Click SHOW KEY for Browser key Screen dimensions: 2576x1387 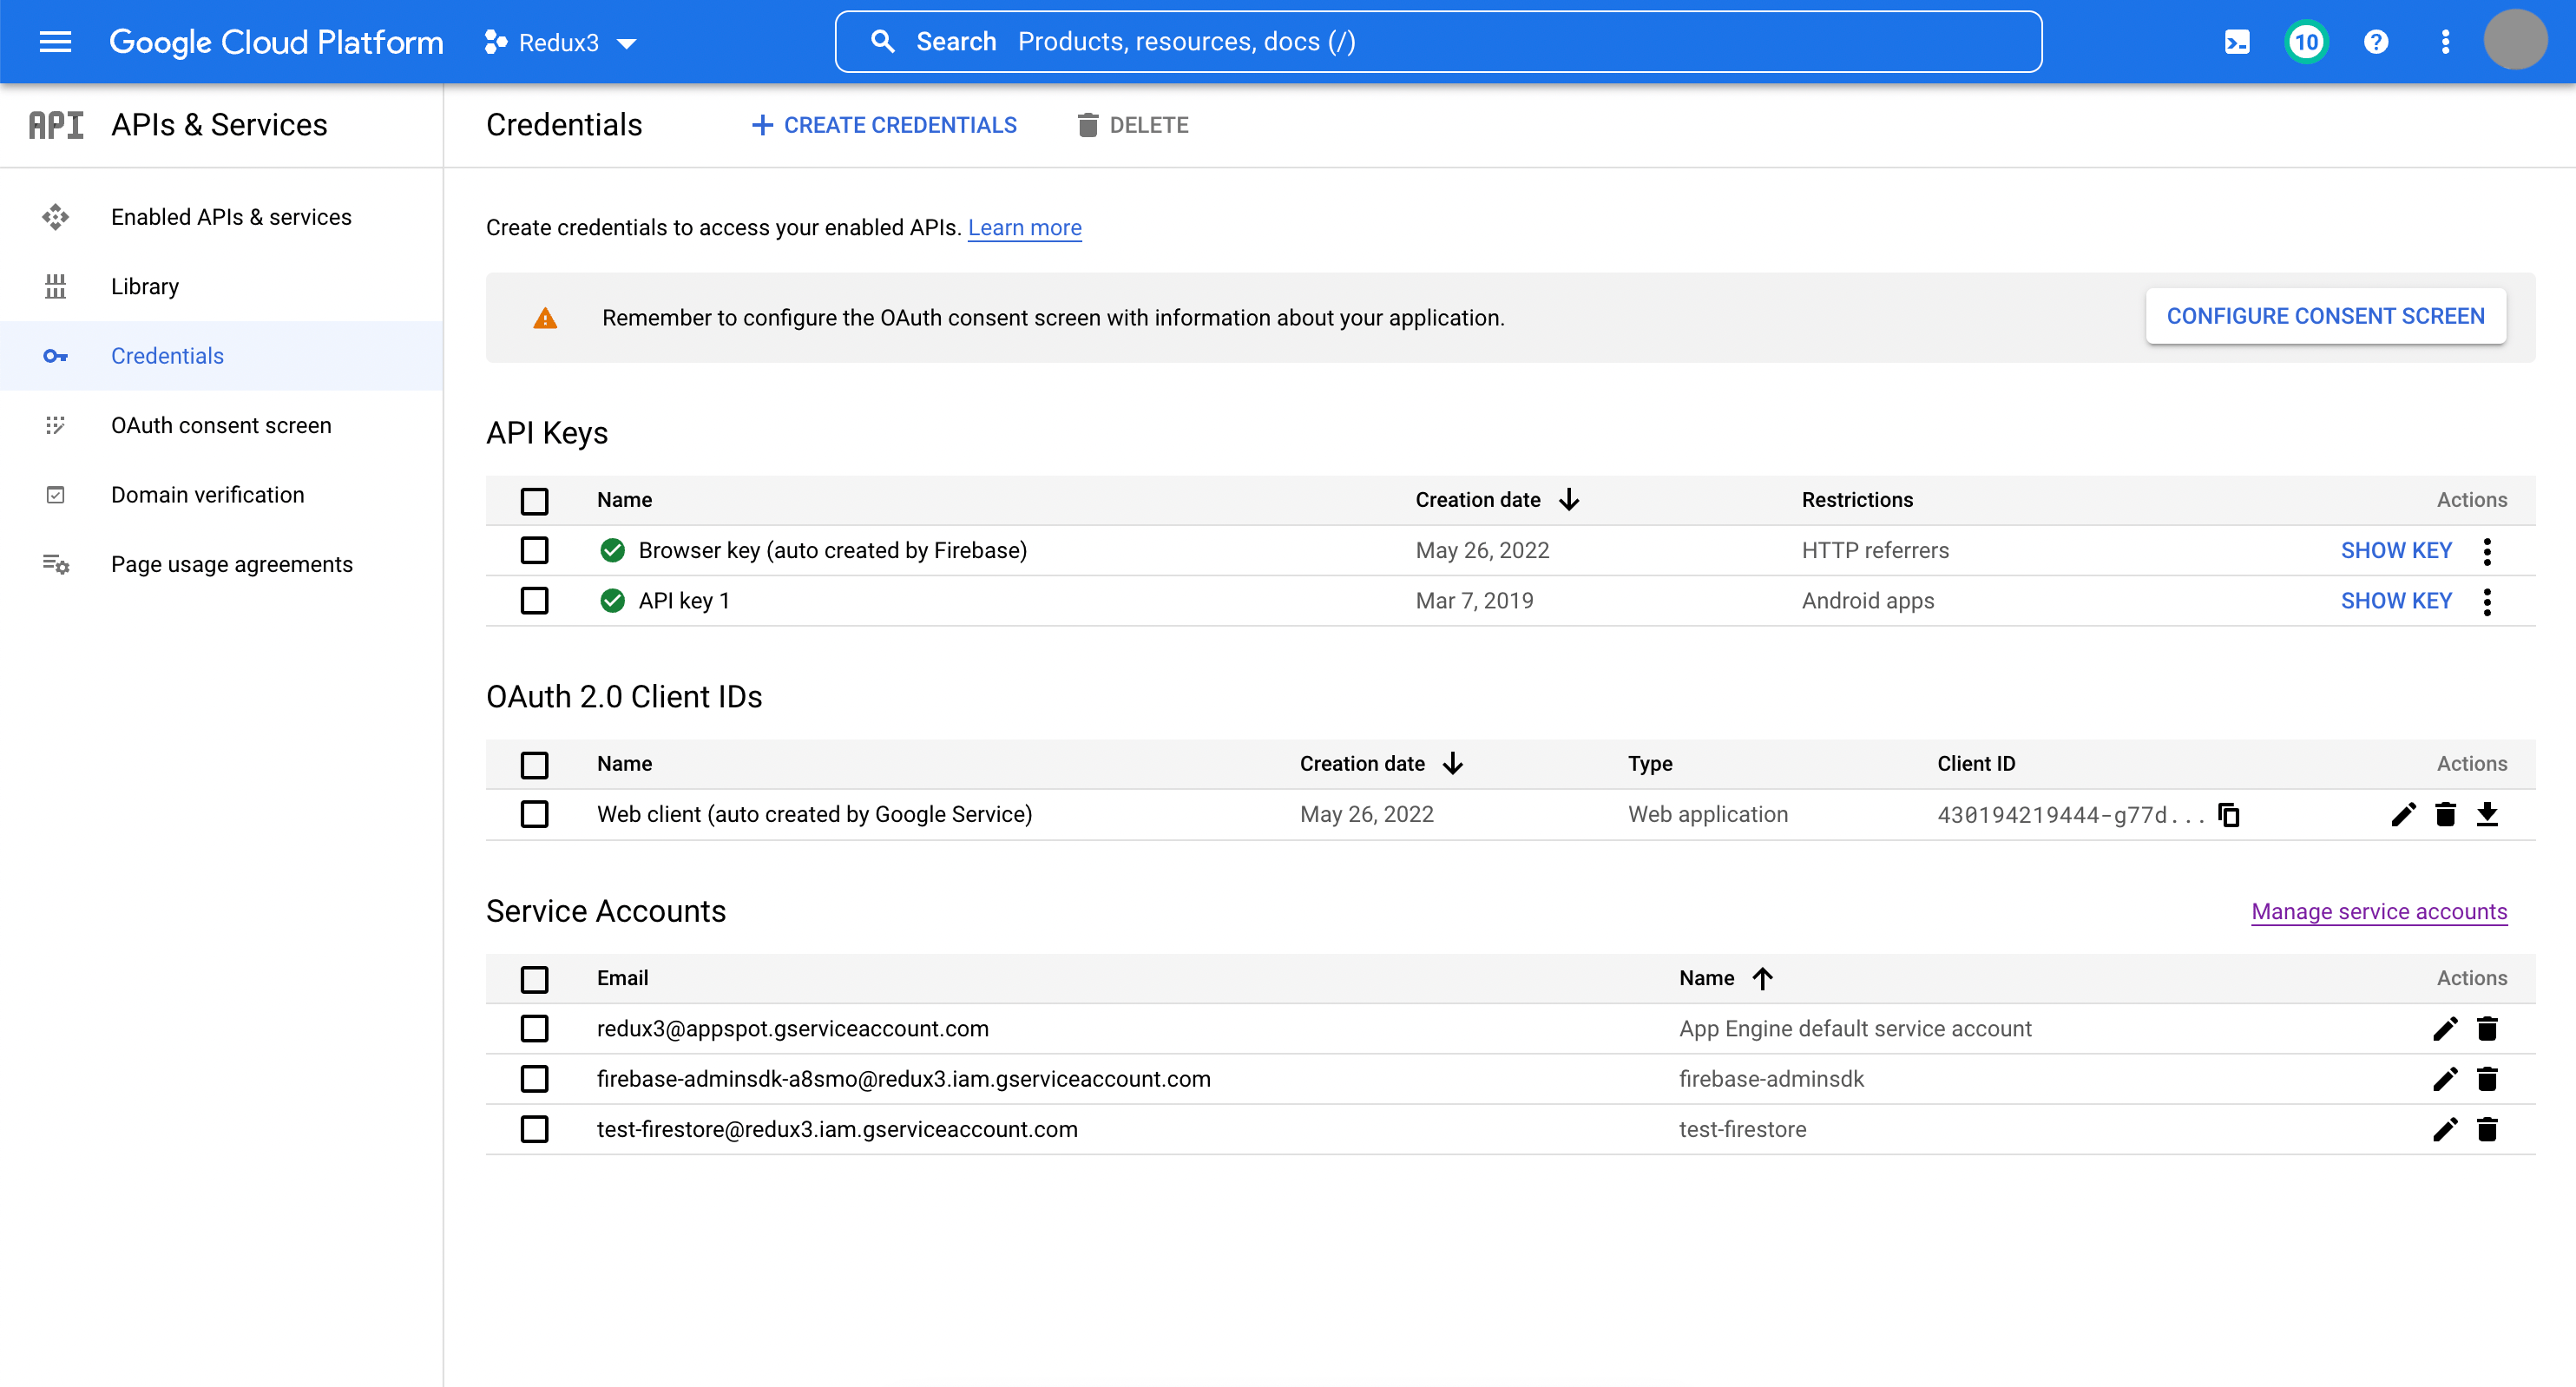(2396, 551)
